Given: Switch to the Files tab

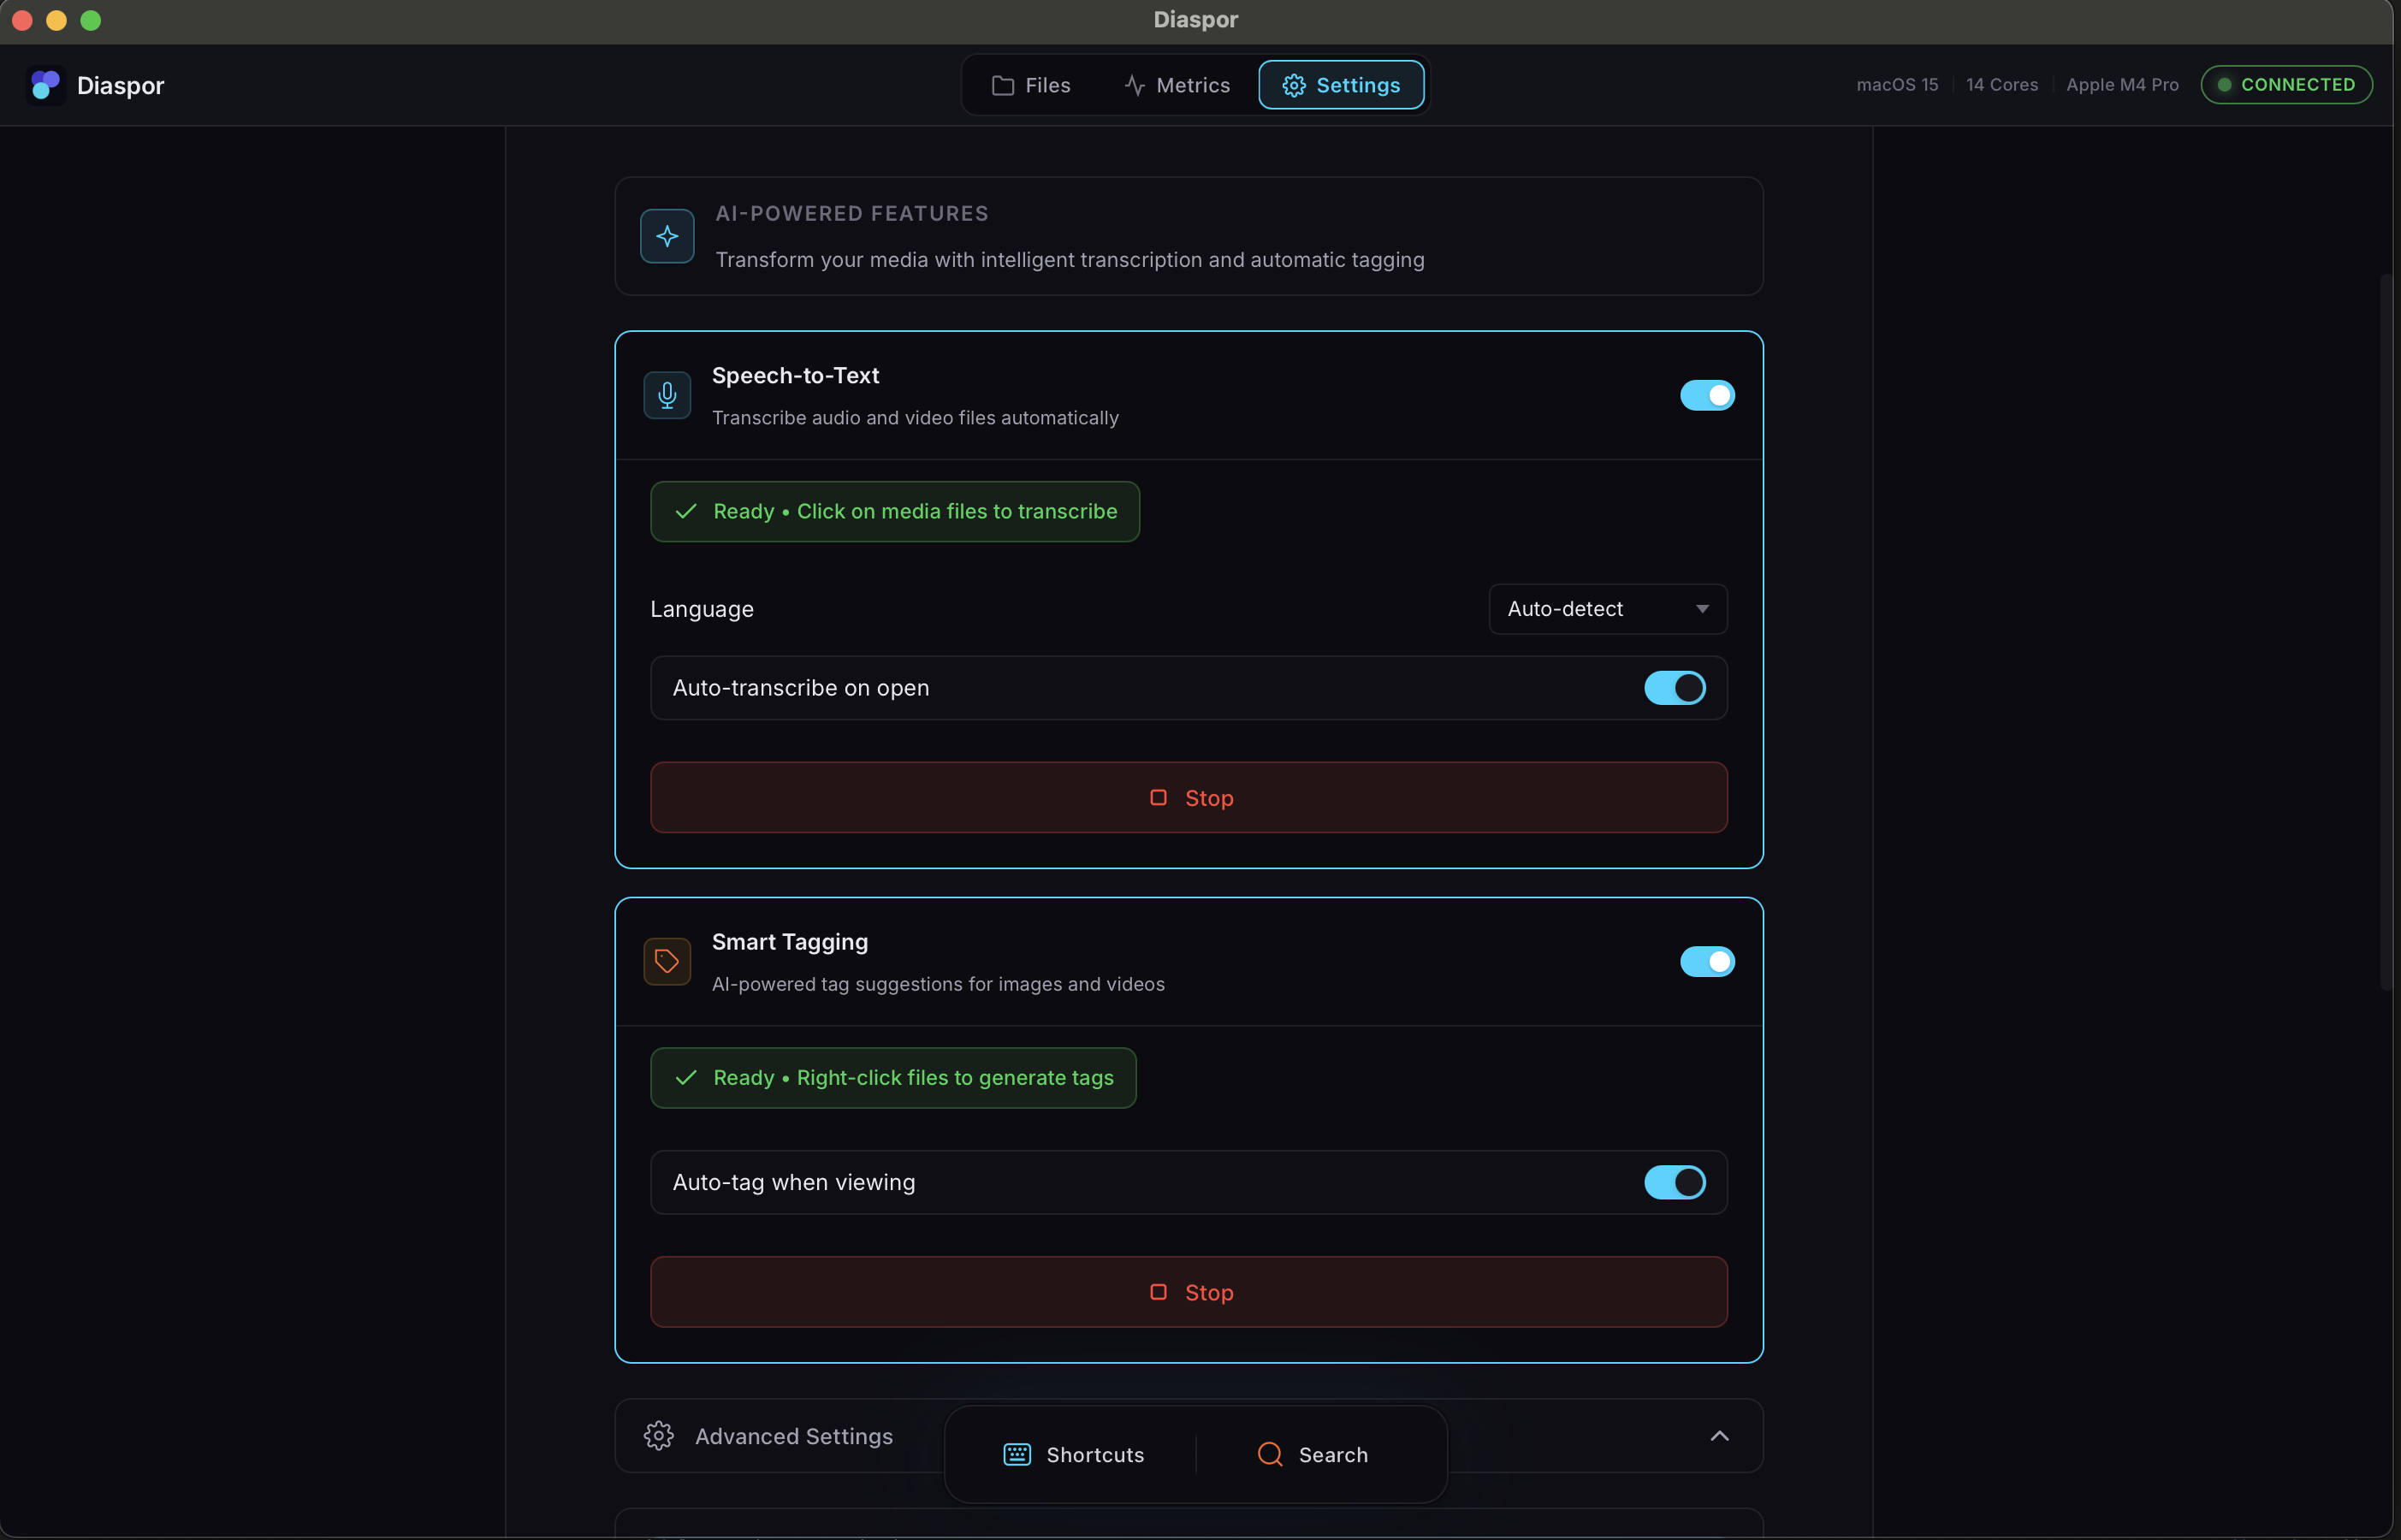Looking at the screenshot, I should [x=1031, y=85].
